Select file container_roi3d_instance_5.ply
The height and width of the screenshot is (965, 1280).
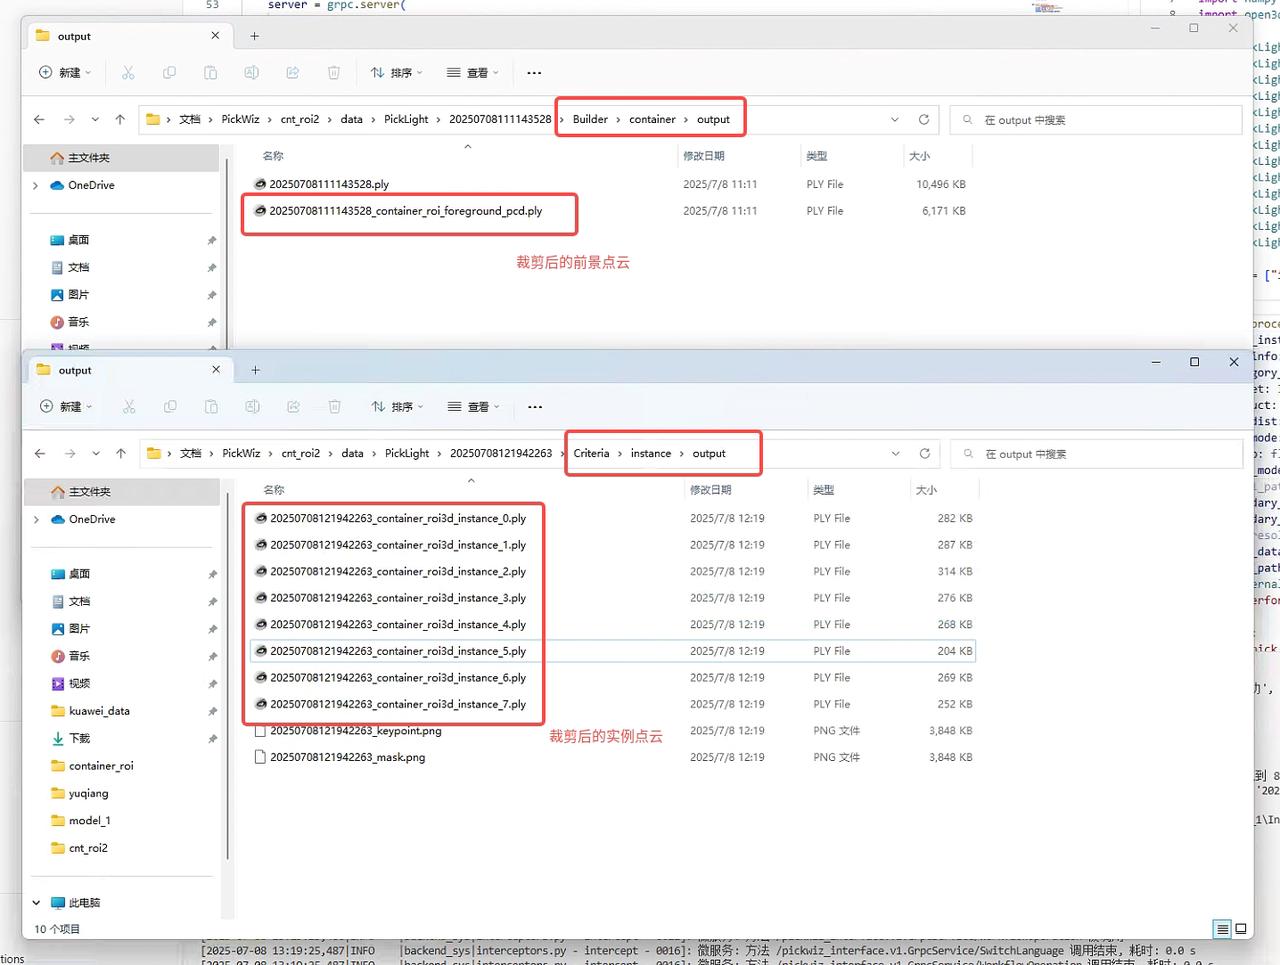[397, 651]
